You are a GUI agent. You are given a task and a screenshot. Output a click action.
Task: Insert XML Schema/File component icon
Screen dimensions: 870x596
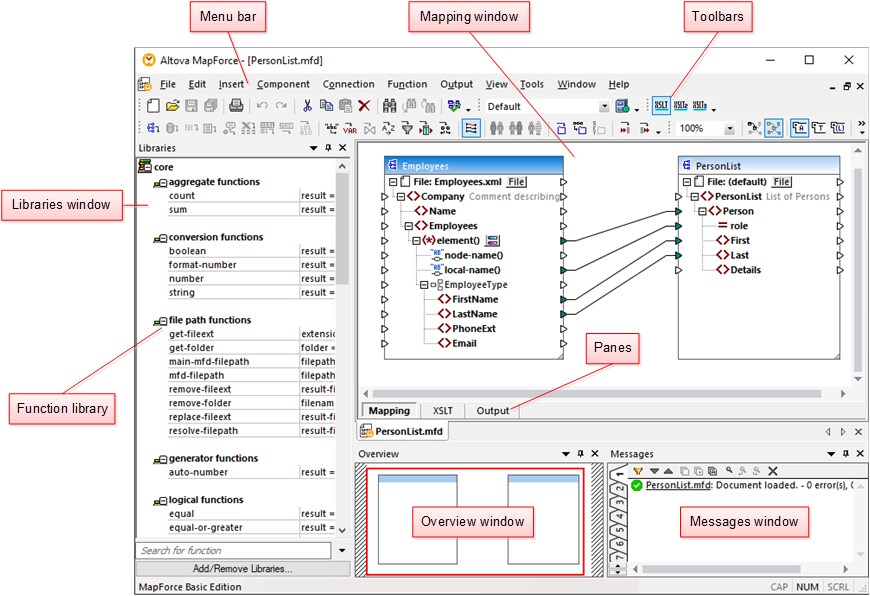153,128
